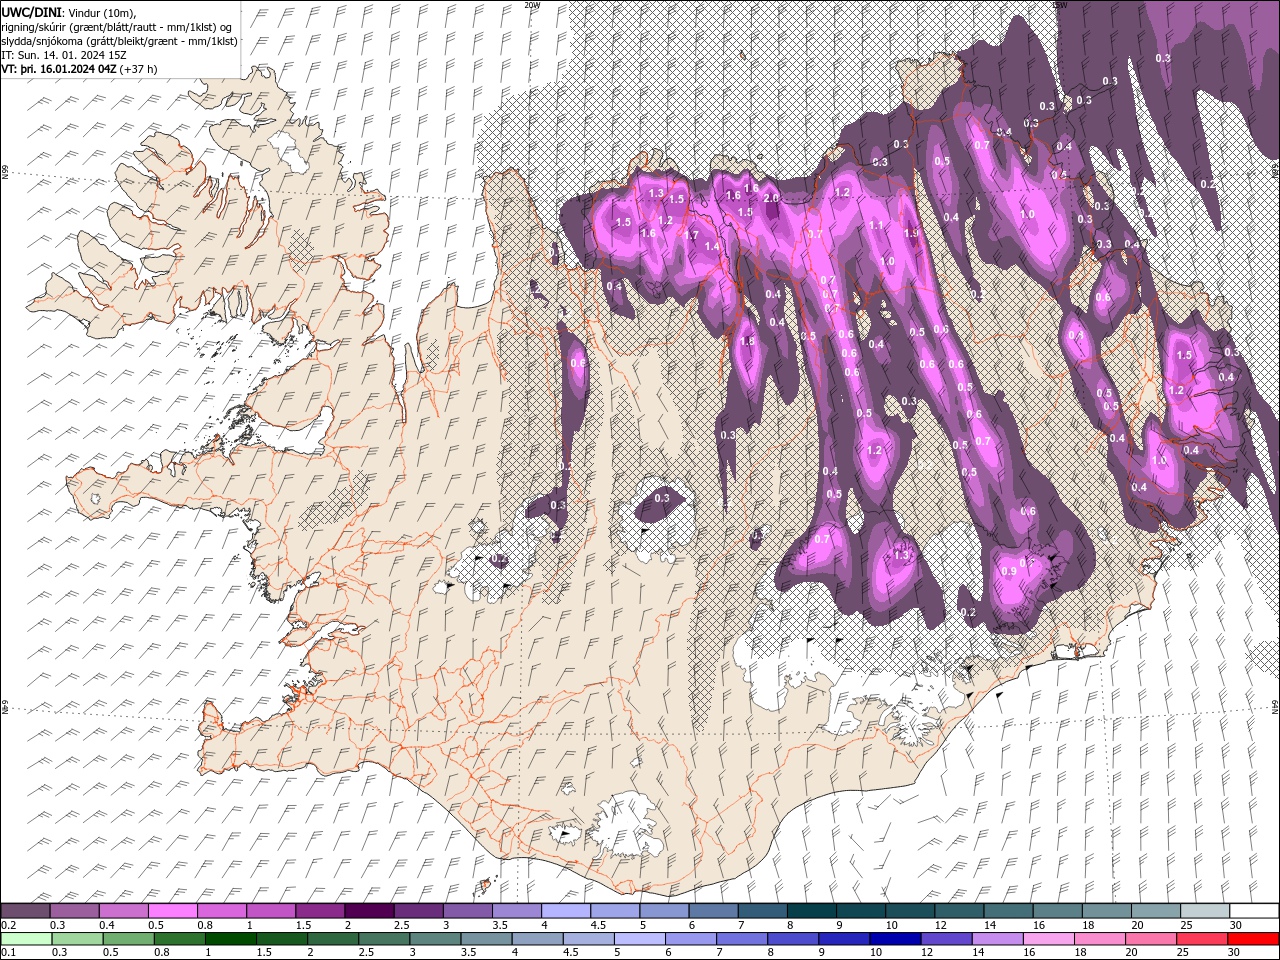Click the pale green swatch between 0.1 and 0.3
Image resolution: width=1280 pixels, height=960 pixels.
coord(26,938)
